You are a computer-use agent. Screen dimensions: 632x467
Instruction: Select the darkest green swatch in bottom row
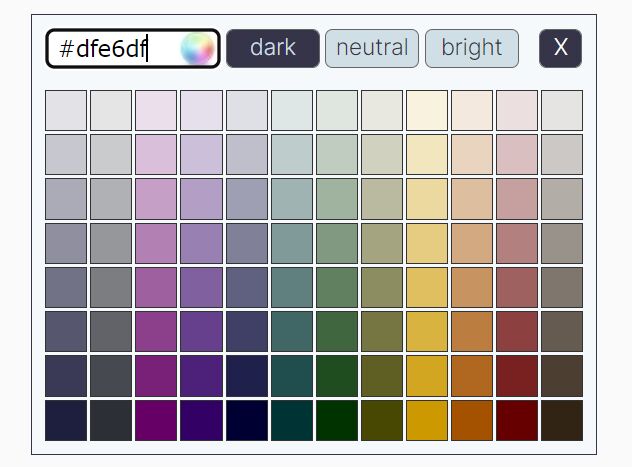(x=337, y=420)
